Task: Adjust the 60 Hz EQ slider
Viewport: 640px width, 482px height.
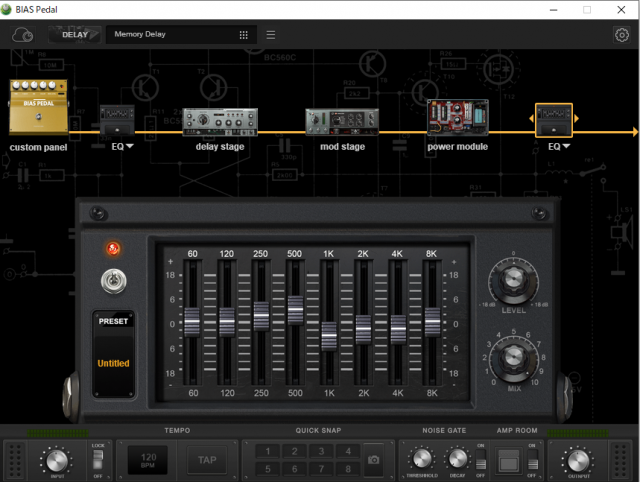Action: click(192, 322)
